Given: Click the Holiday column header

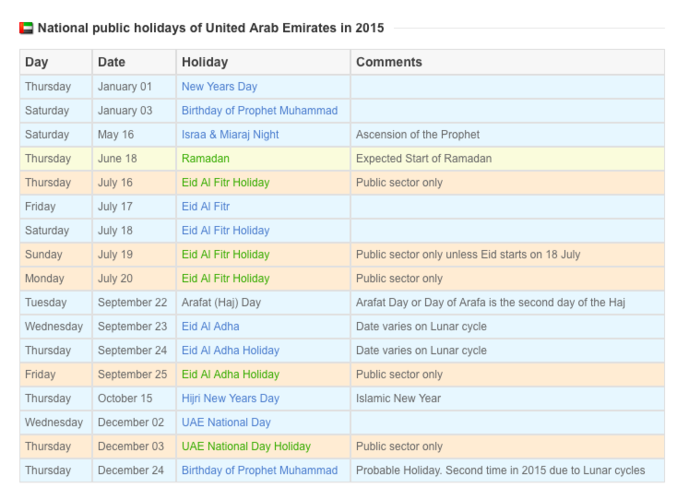Looking at the screenshot, I should tap(263, 62).
